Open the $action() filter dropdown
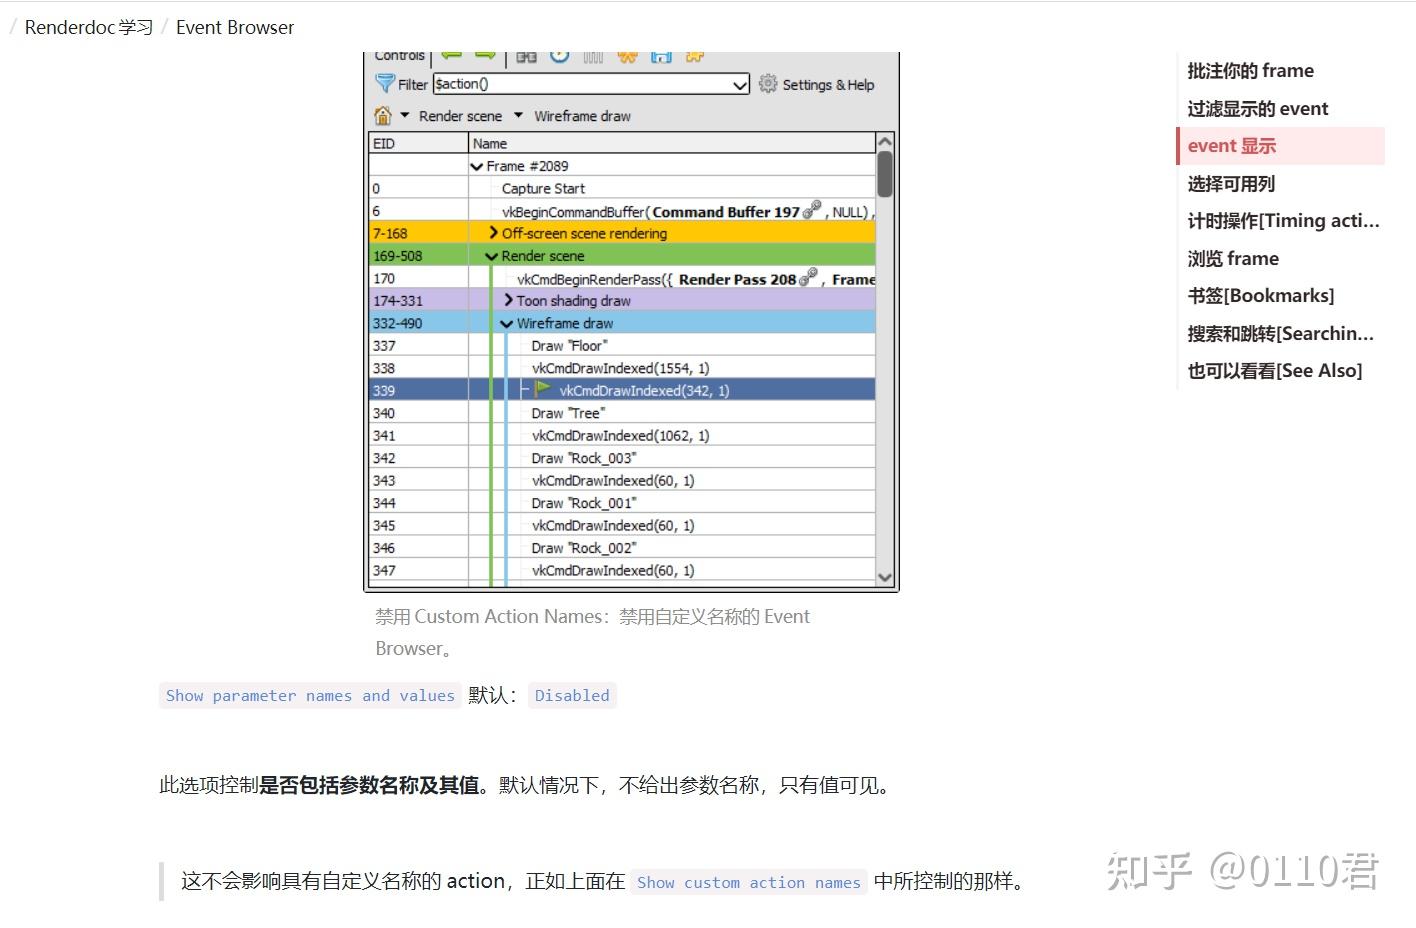The height and width of the screenshot is (928, 1416). [739, 84]
